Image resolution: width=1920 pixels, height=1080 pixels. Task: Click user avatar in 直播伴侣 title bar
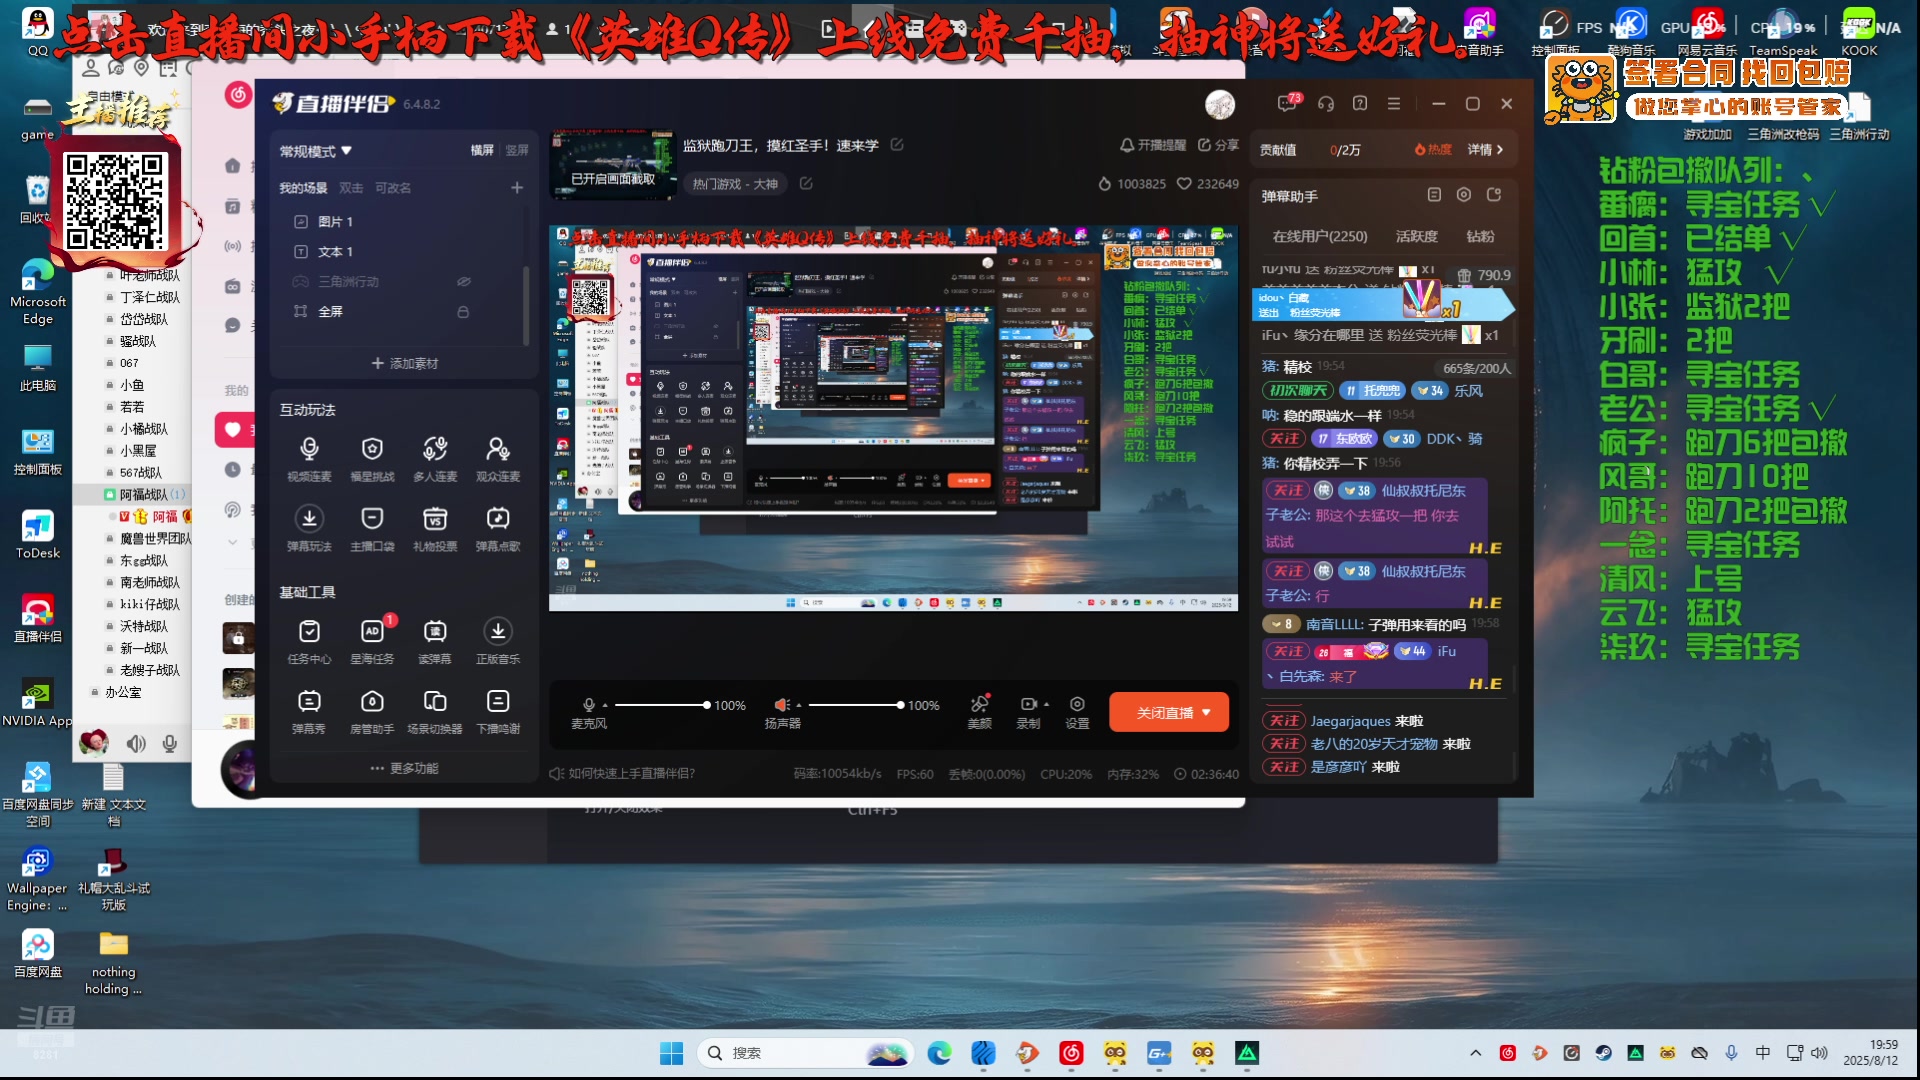pos(1220,103)
